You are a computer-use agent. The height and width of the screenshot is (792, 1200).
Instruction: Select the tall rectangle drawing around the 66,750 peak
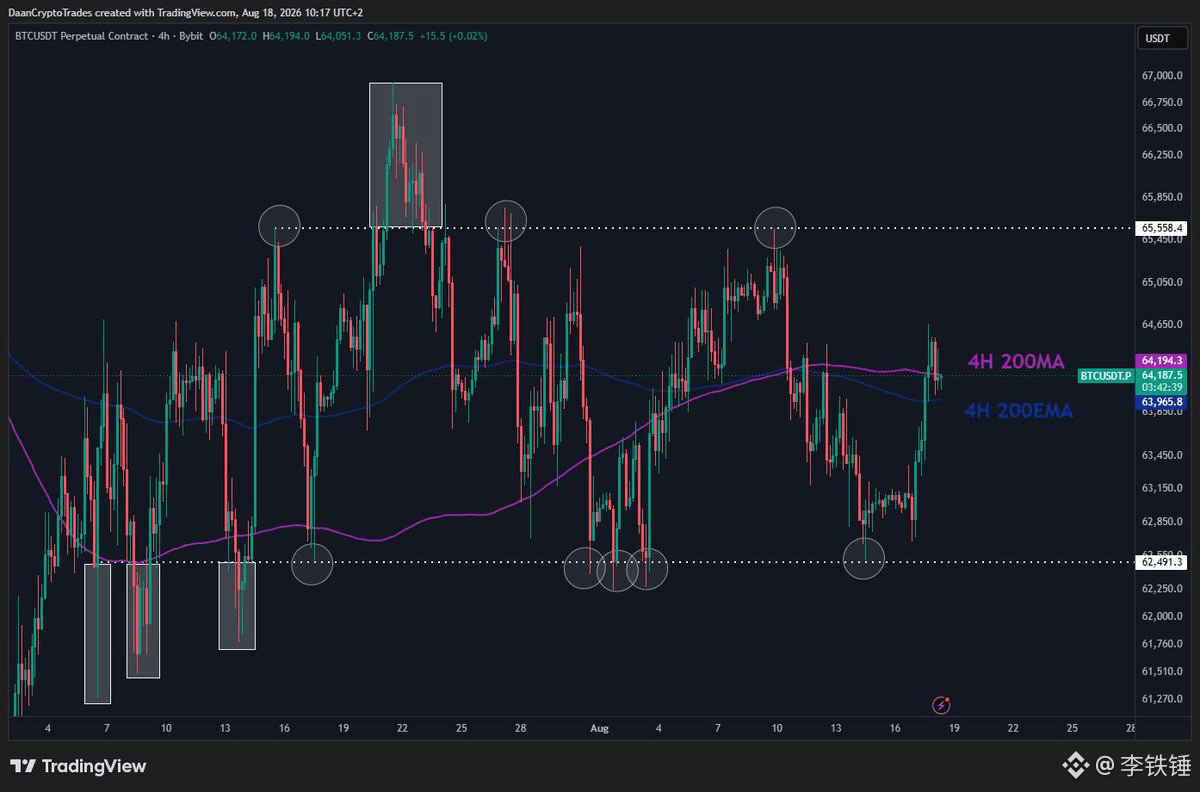tap(406, 155)
